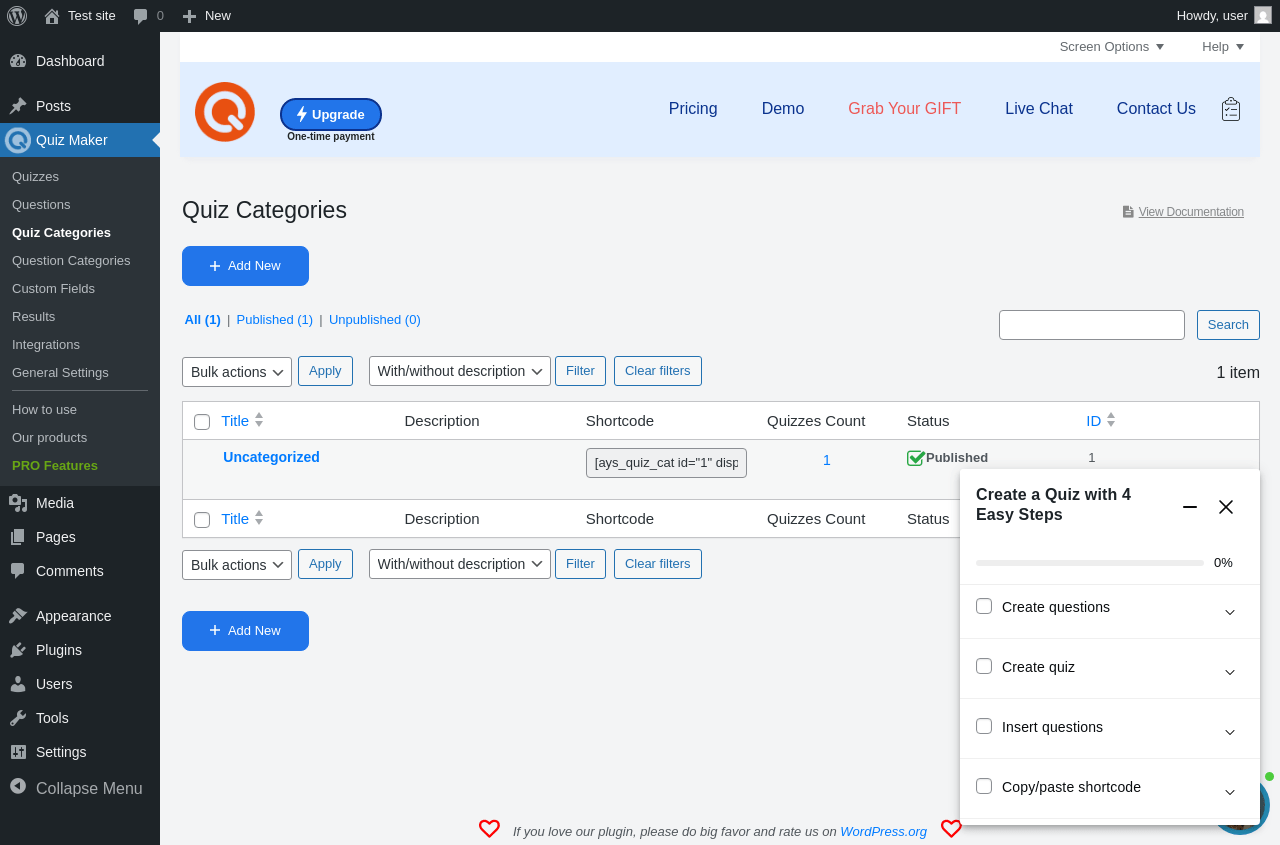Screen dimensions: 1280x845
Task: Expand Create quiz step chevron
Action: (1230, 671)
